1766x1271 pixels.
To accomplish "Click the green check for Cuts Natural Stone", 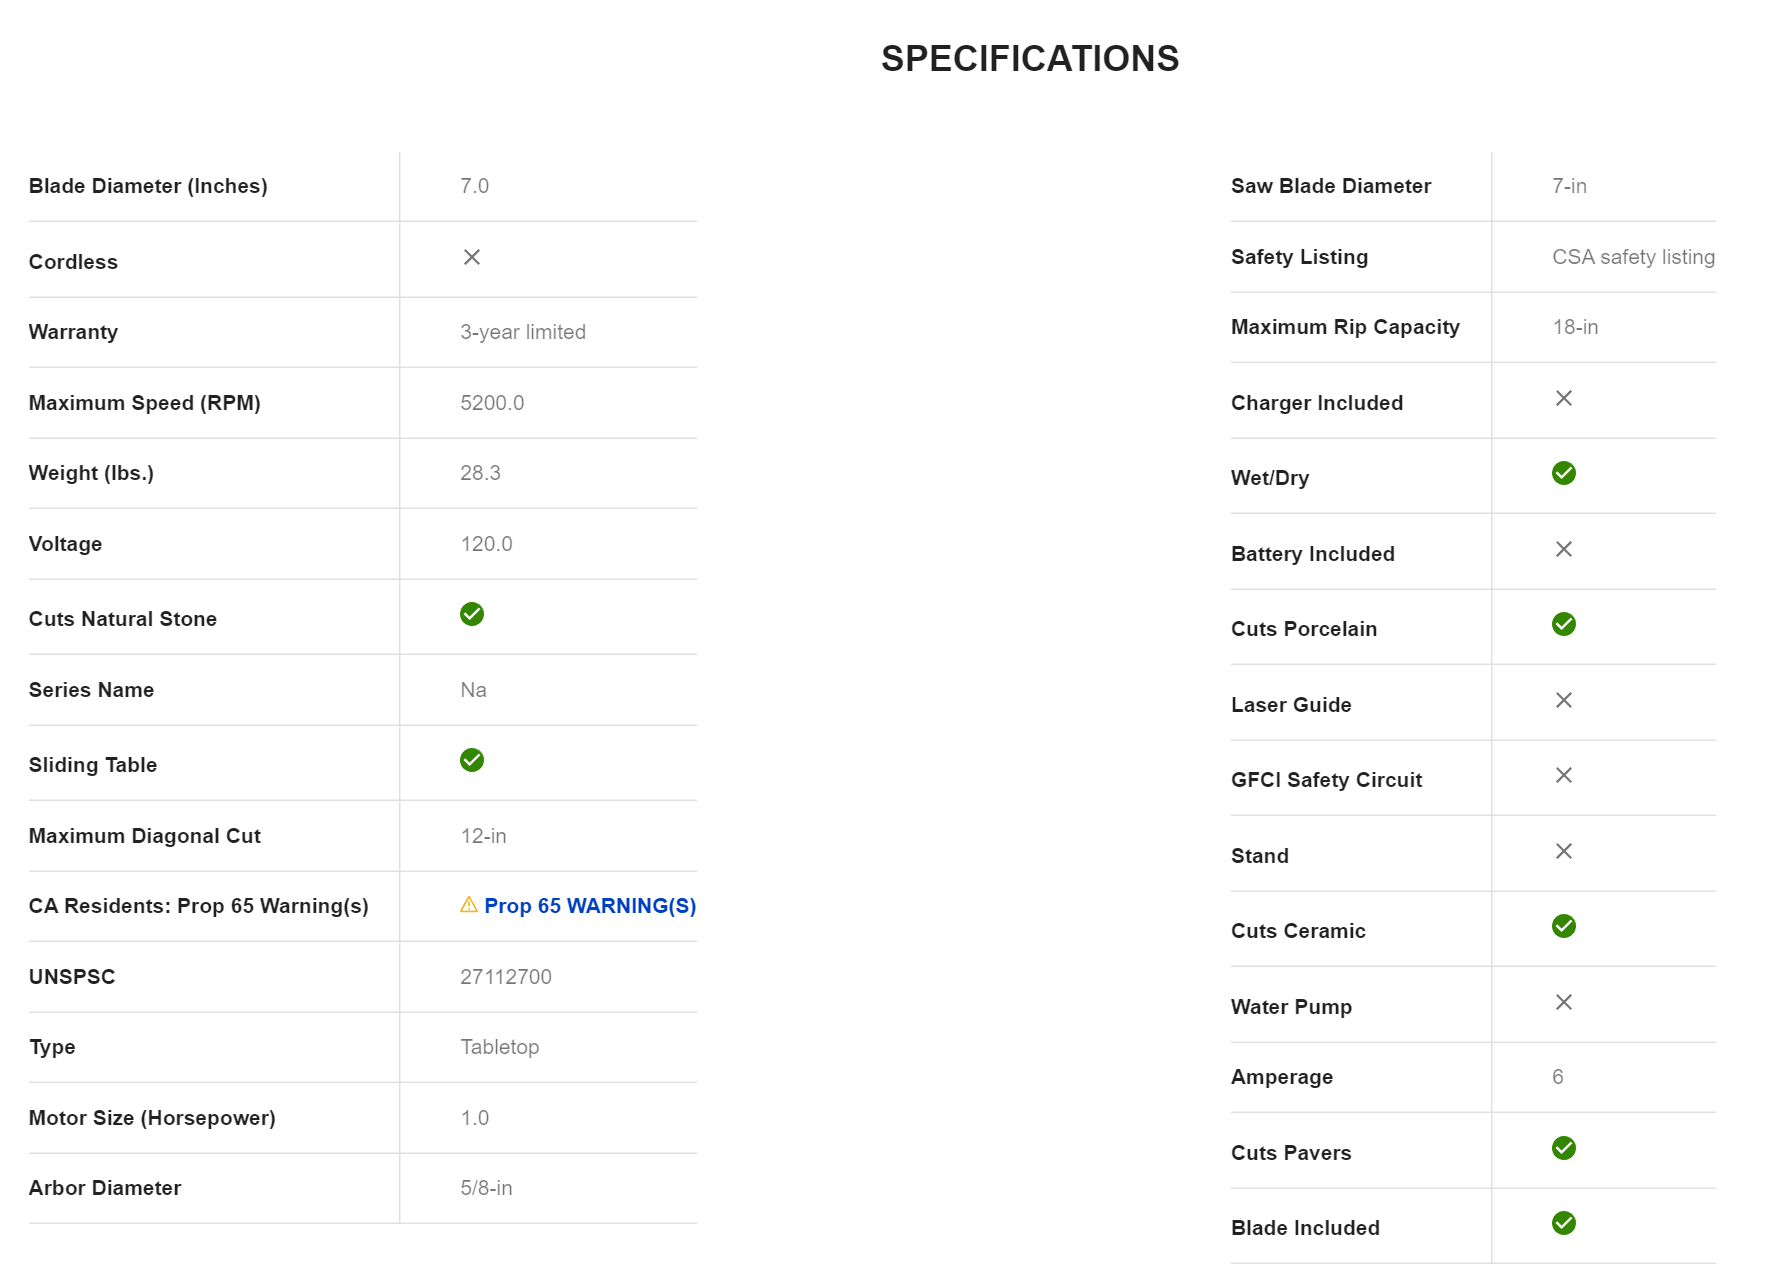I will [472, 614].
